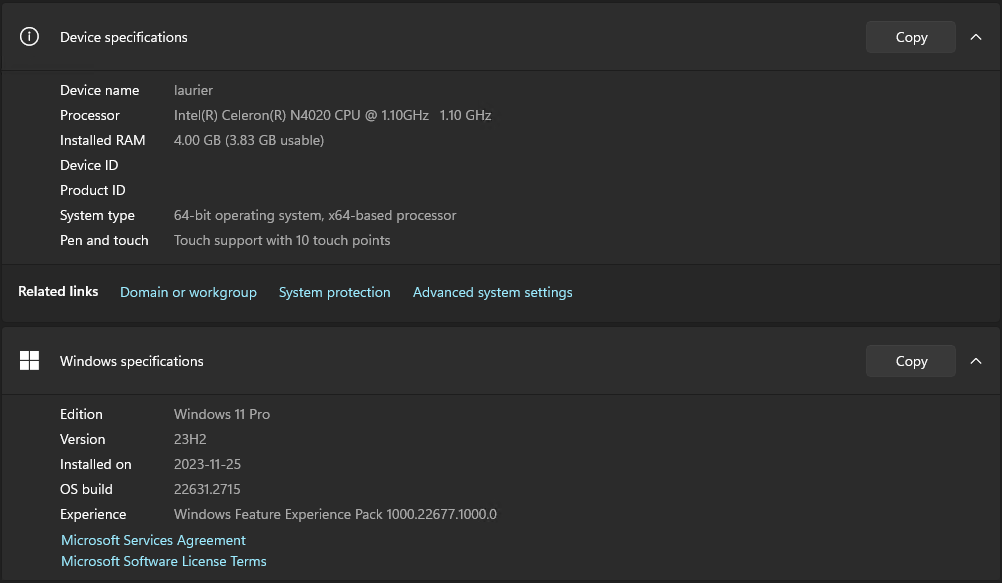Click the 'Experience' label
The height and width of the screenshot is (583, 1002).
[93, 514]
